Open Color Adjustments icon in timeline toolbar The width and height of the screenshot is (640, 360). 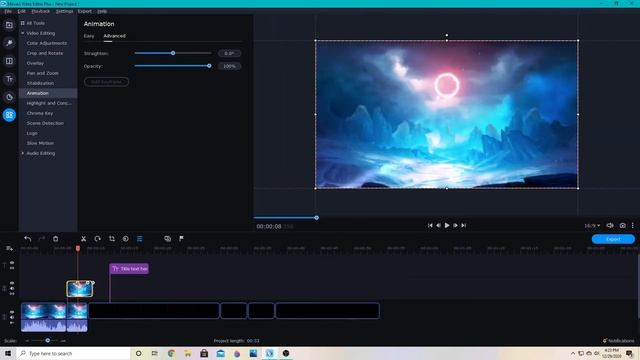[126, 239]
